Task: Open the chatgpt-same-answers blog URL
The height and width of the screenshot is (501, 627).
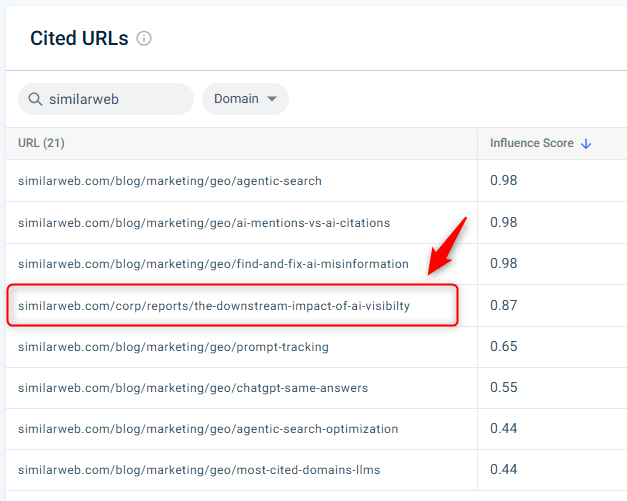Action: coord(193,388)
